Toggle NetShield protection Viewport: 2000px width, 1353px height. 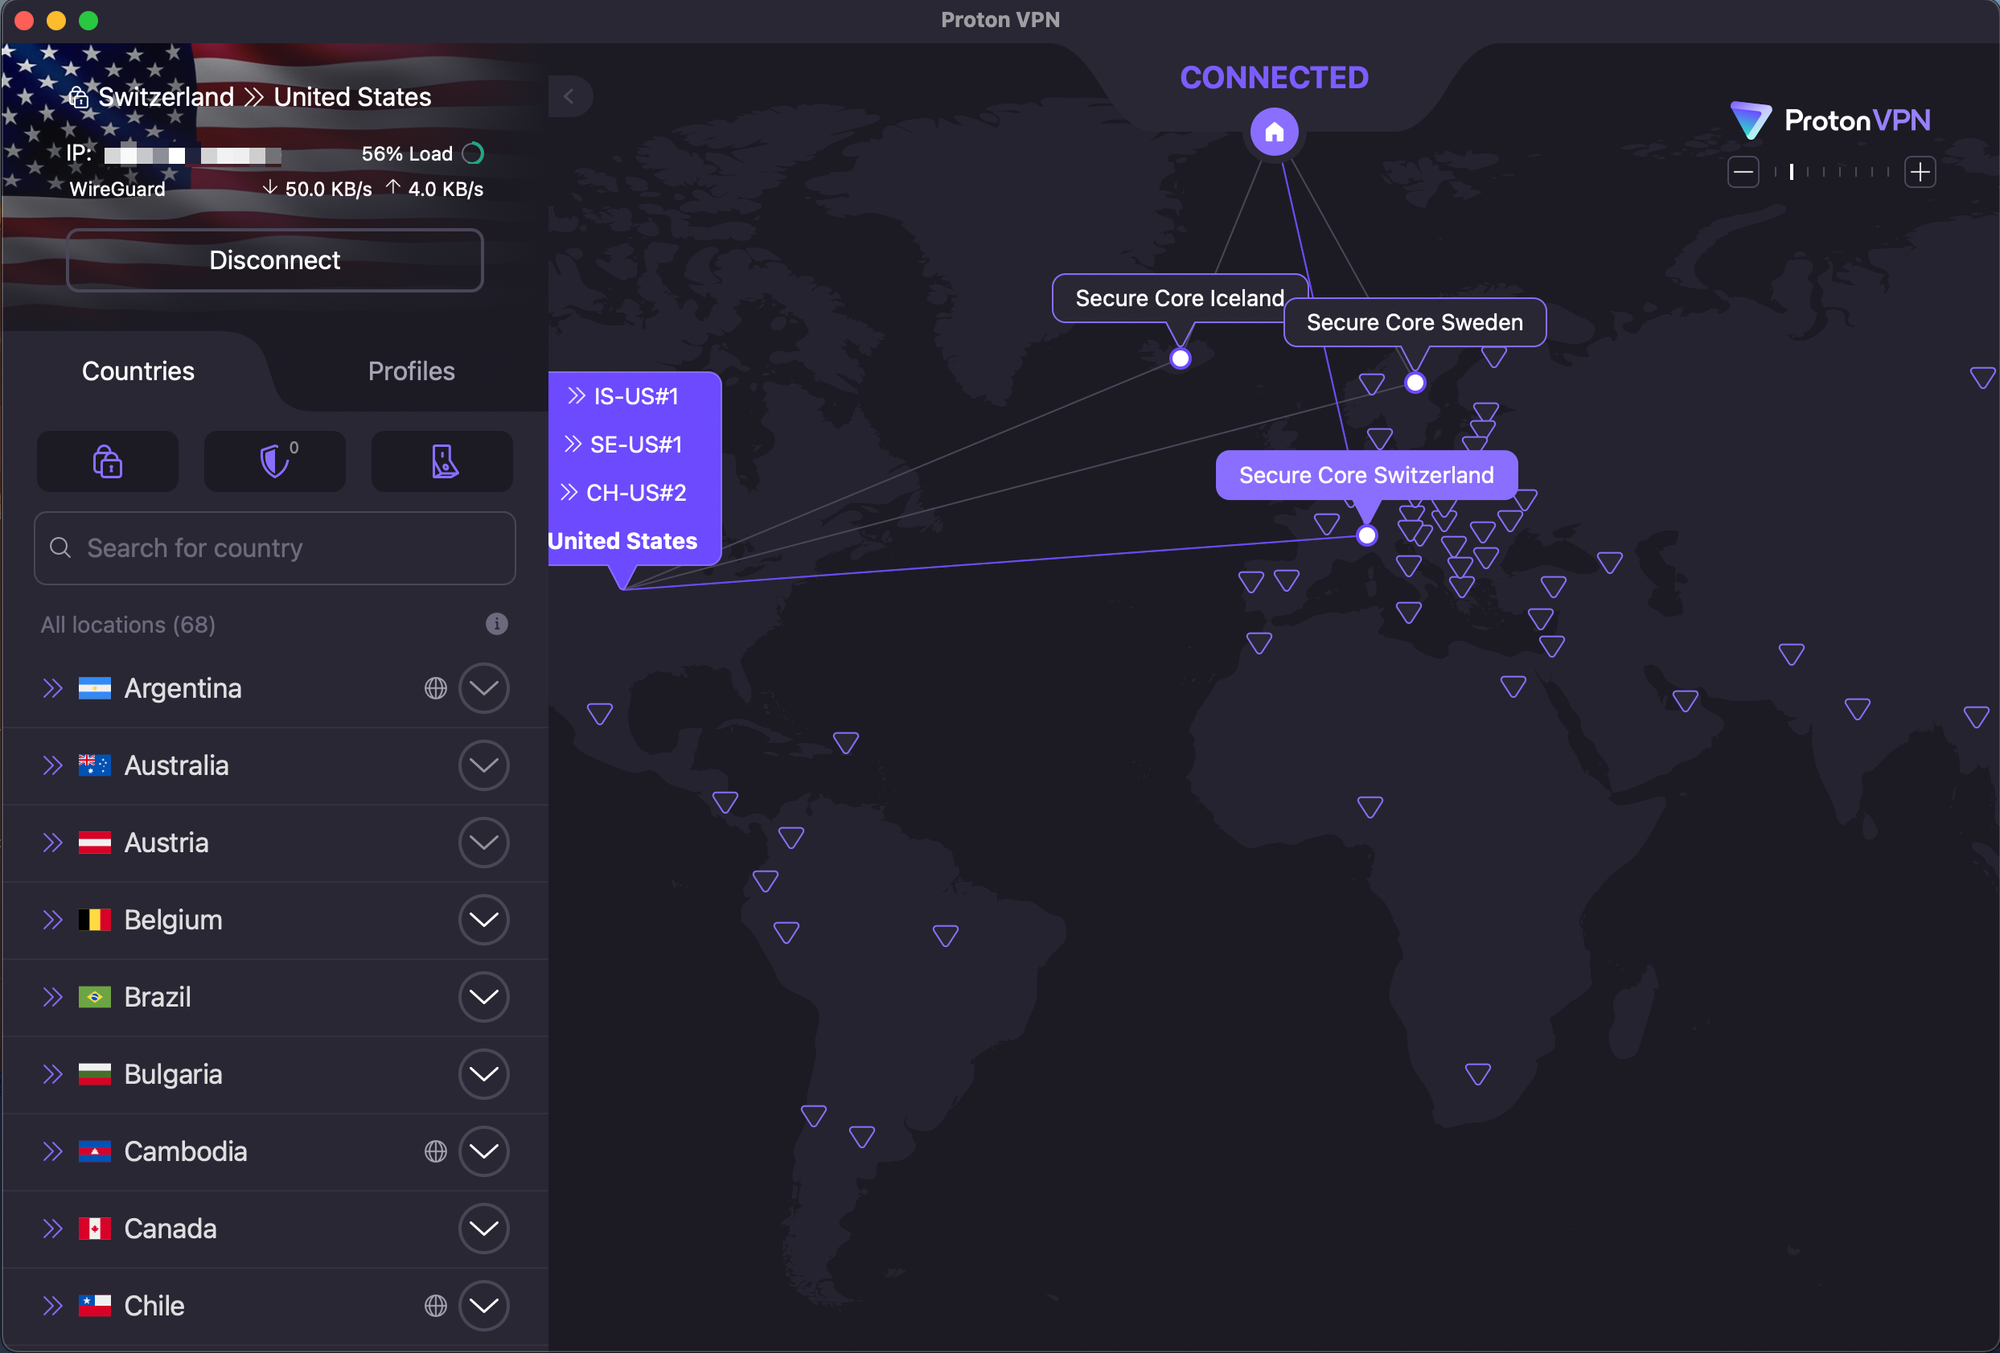(x=274, y=461)
